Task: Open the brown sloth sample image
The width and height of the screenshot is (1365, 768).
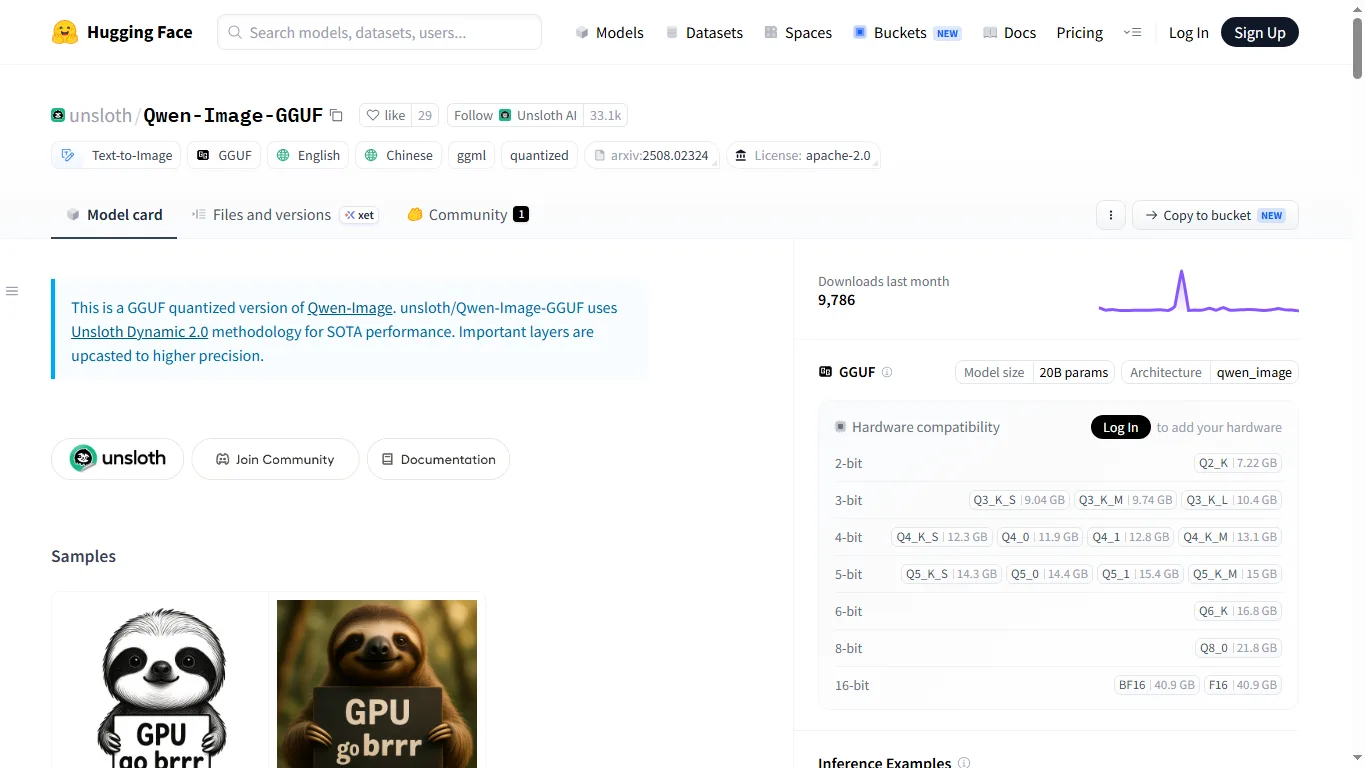Action: click(377, 684)
